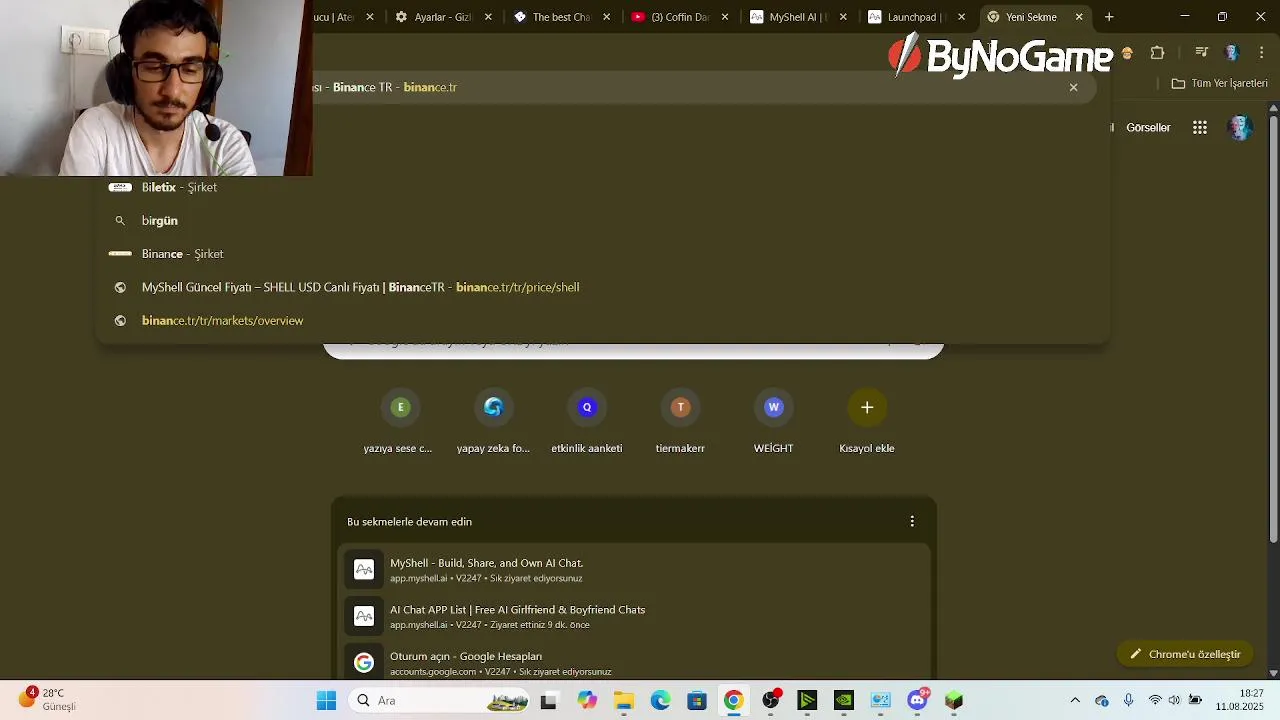The image size is (1280, 720).
Task: Select the 'Biletix - Şirket' suggestion
Action: [x=603, y=187]
